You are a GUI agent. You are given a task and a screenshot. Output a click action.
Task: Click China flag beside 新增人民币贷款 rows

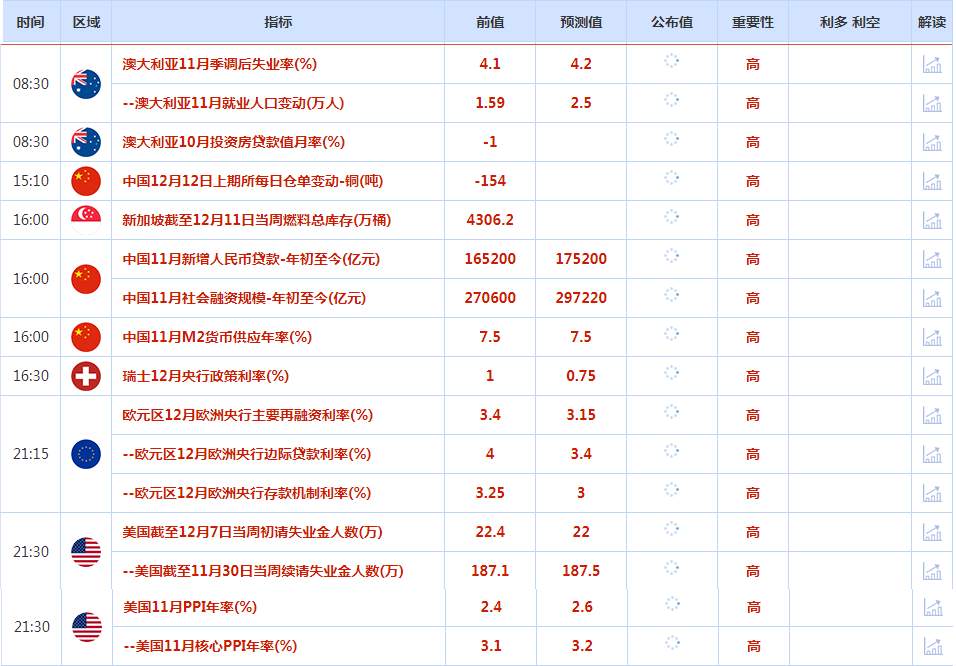coord(86,279)
